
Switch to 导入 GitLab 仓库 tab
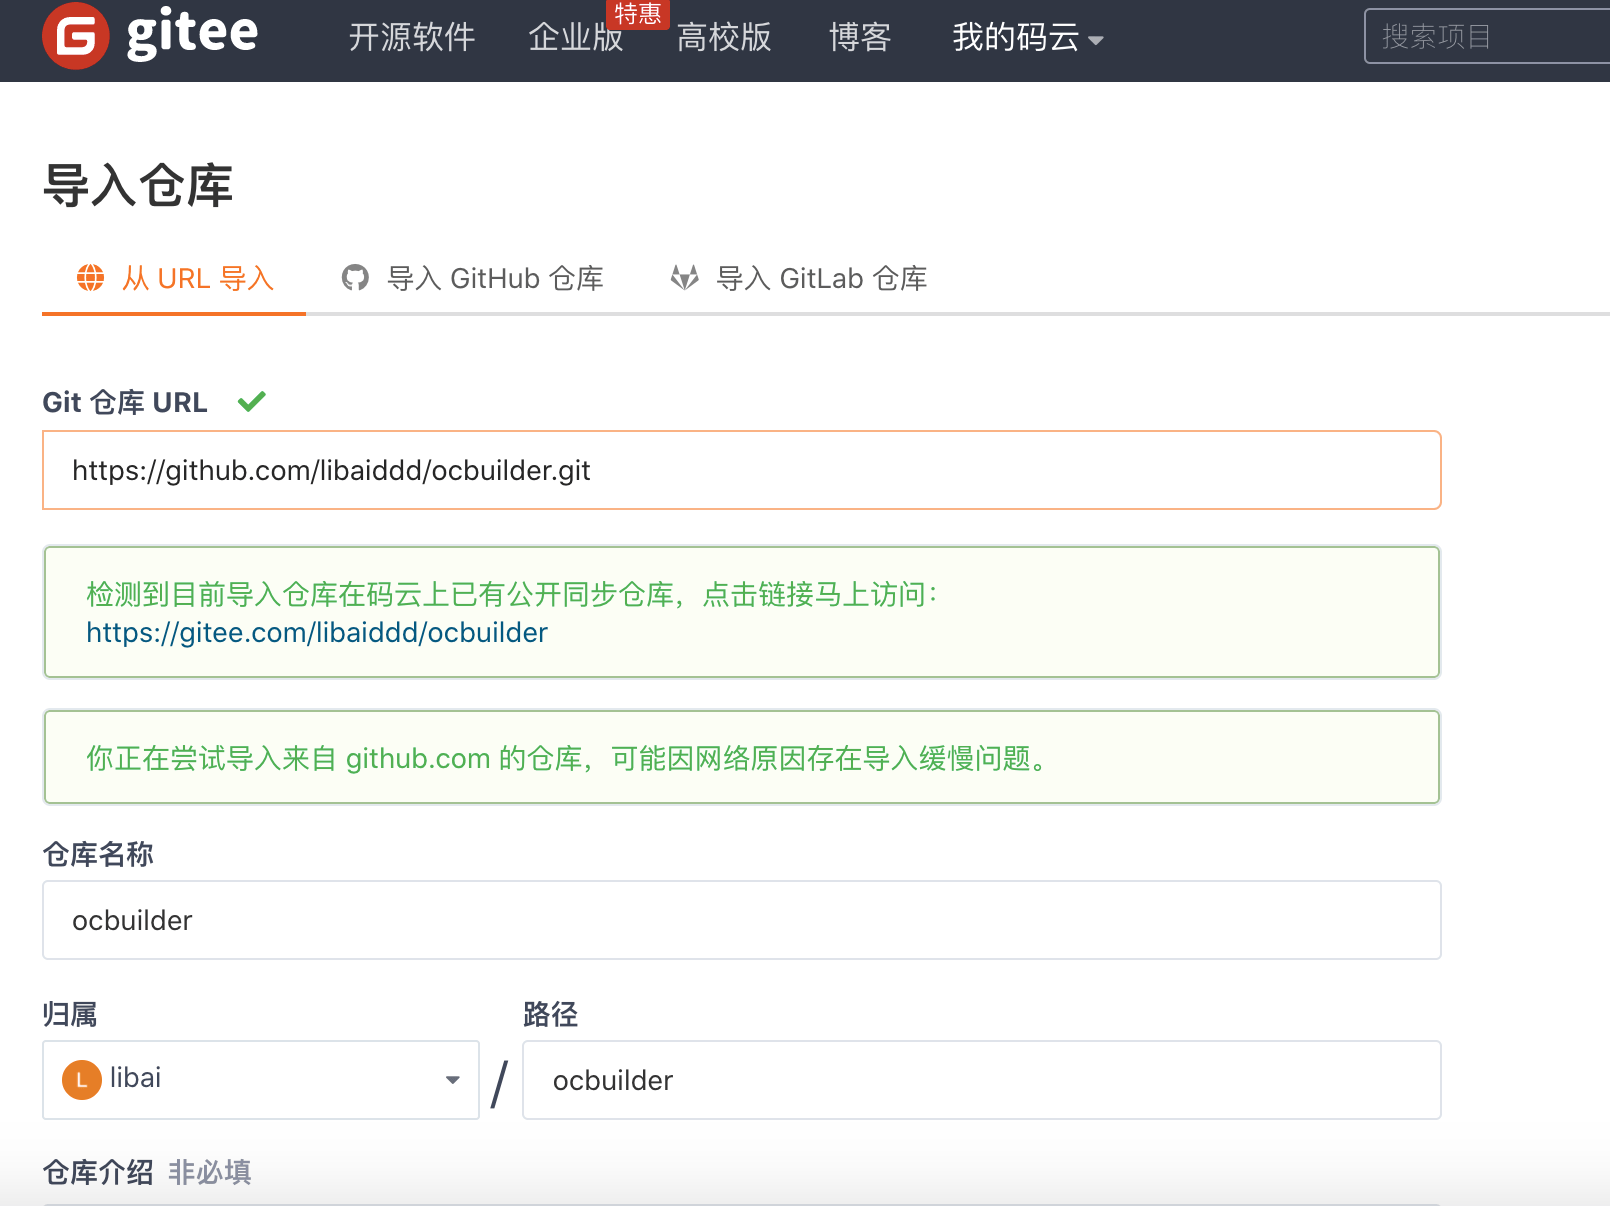tap(799, 279)
